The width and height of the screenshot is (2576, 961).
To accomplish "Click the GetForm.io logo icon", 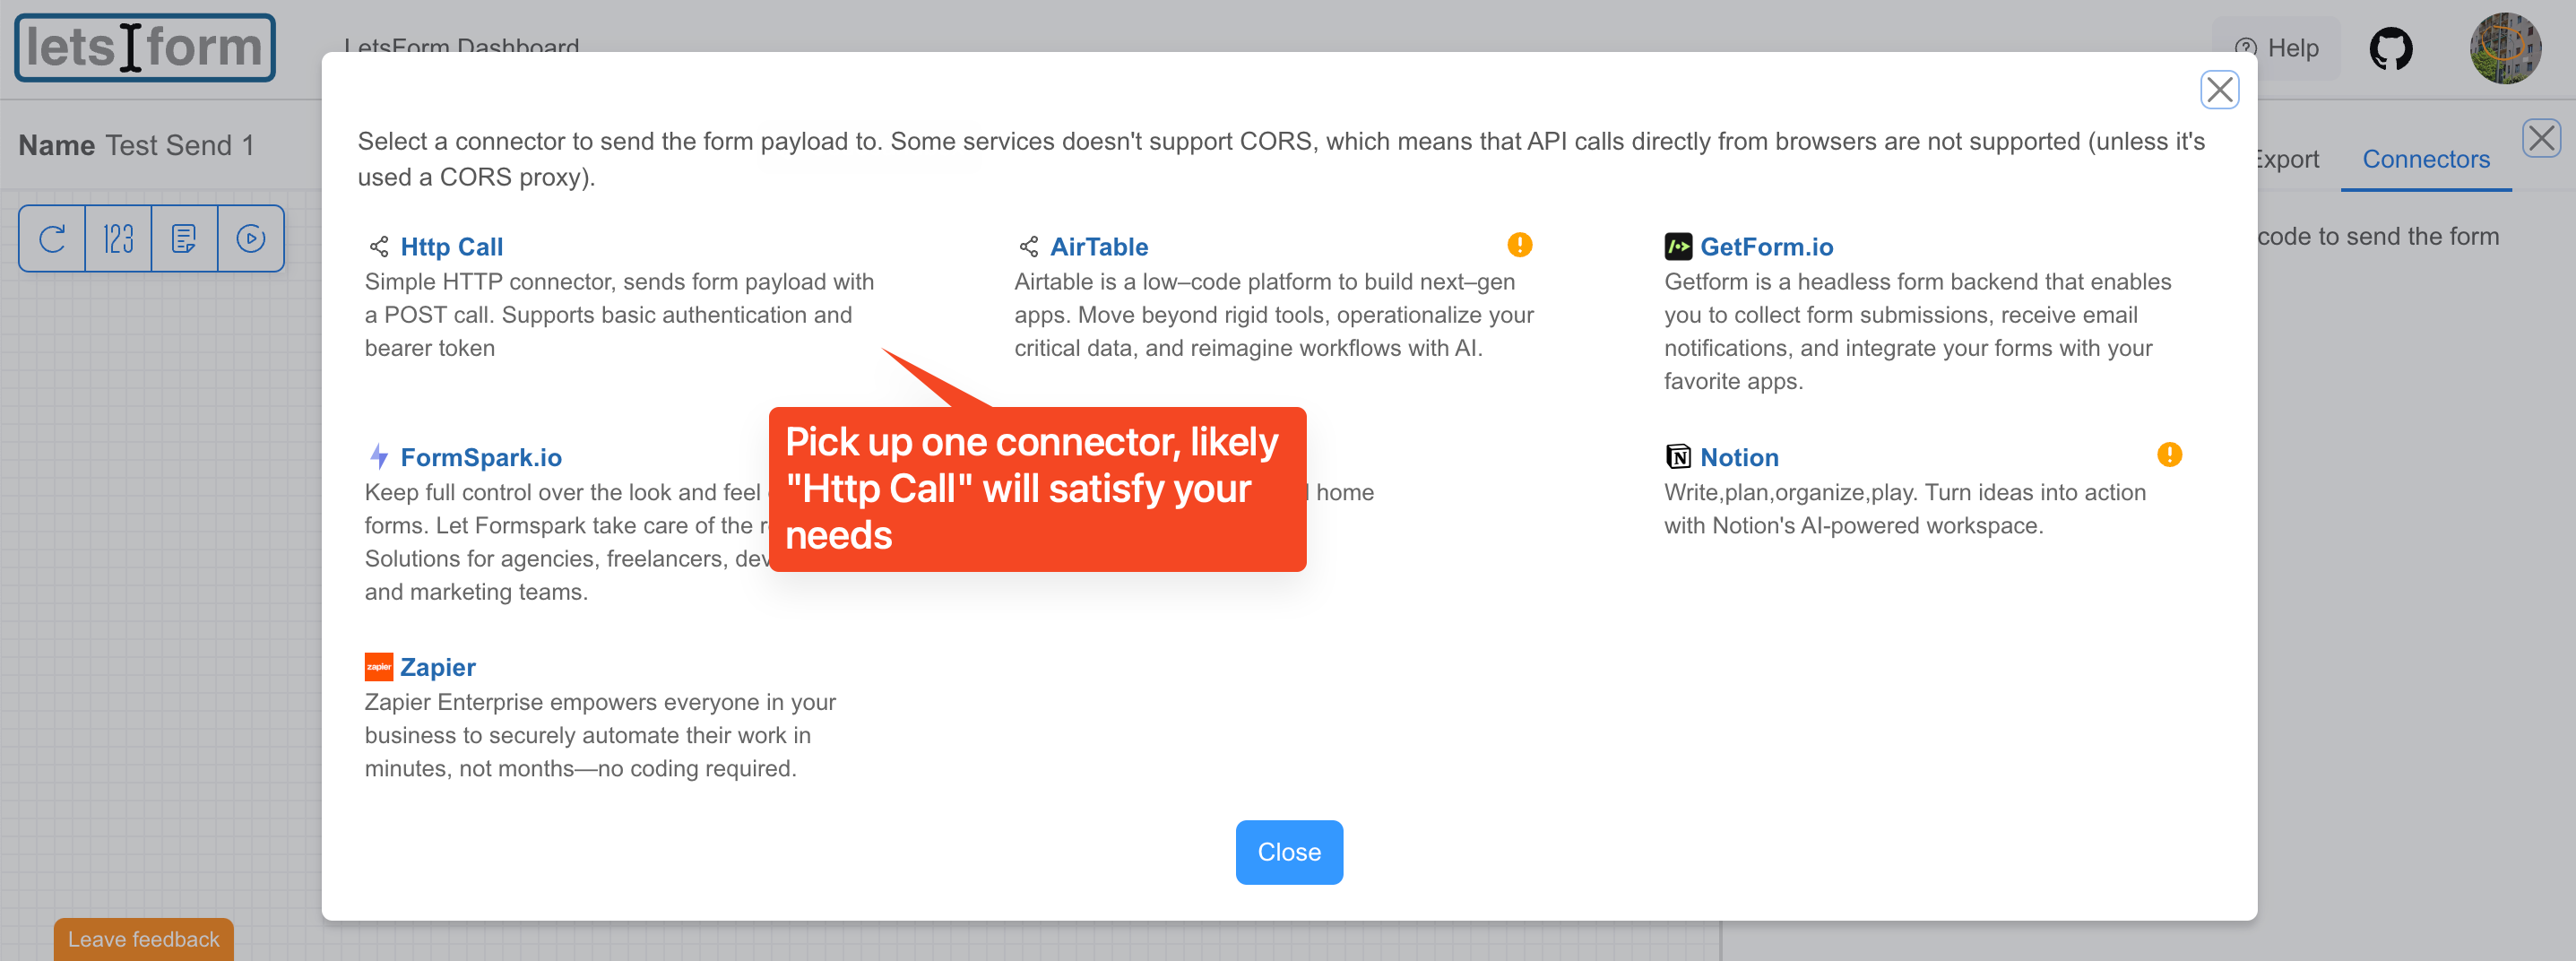I will (x=1677, y=246).
